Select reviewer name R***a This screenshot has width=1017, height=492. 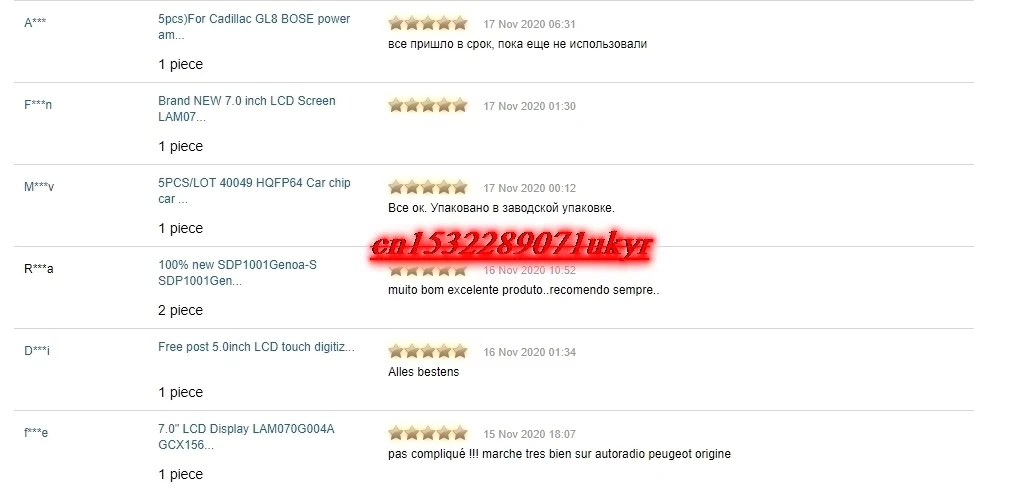(x=39, y=268)
